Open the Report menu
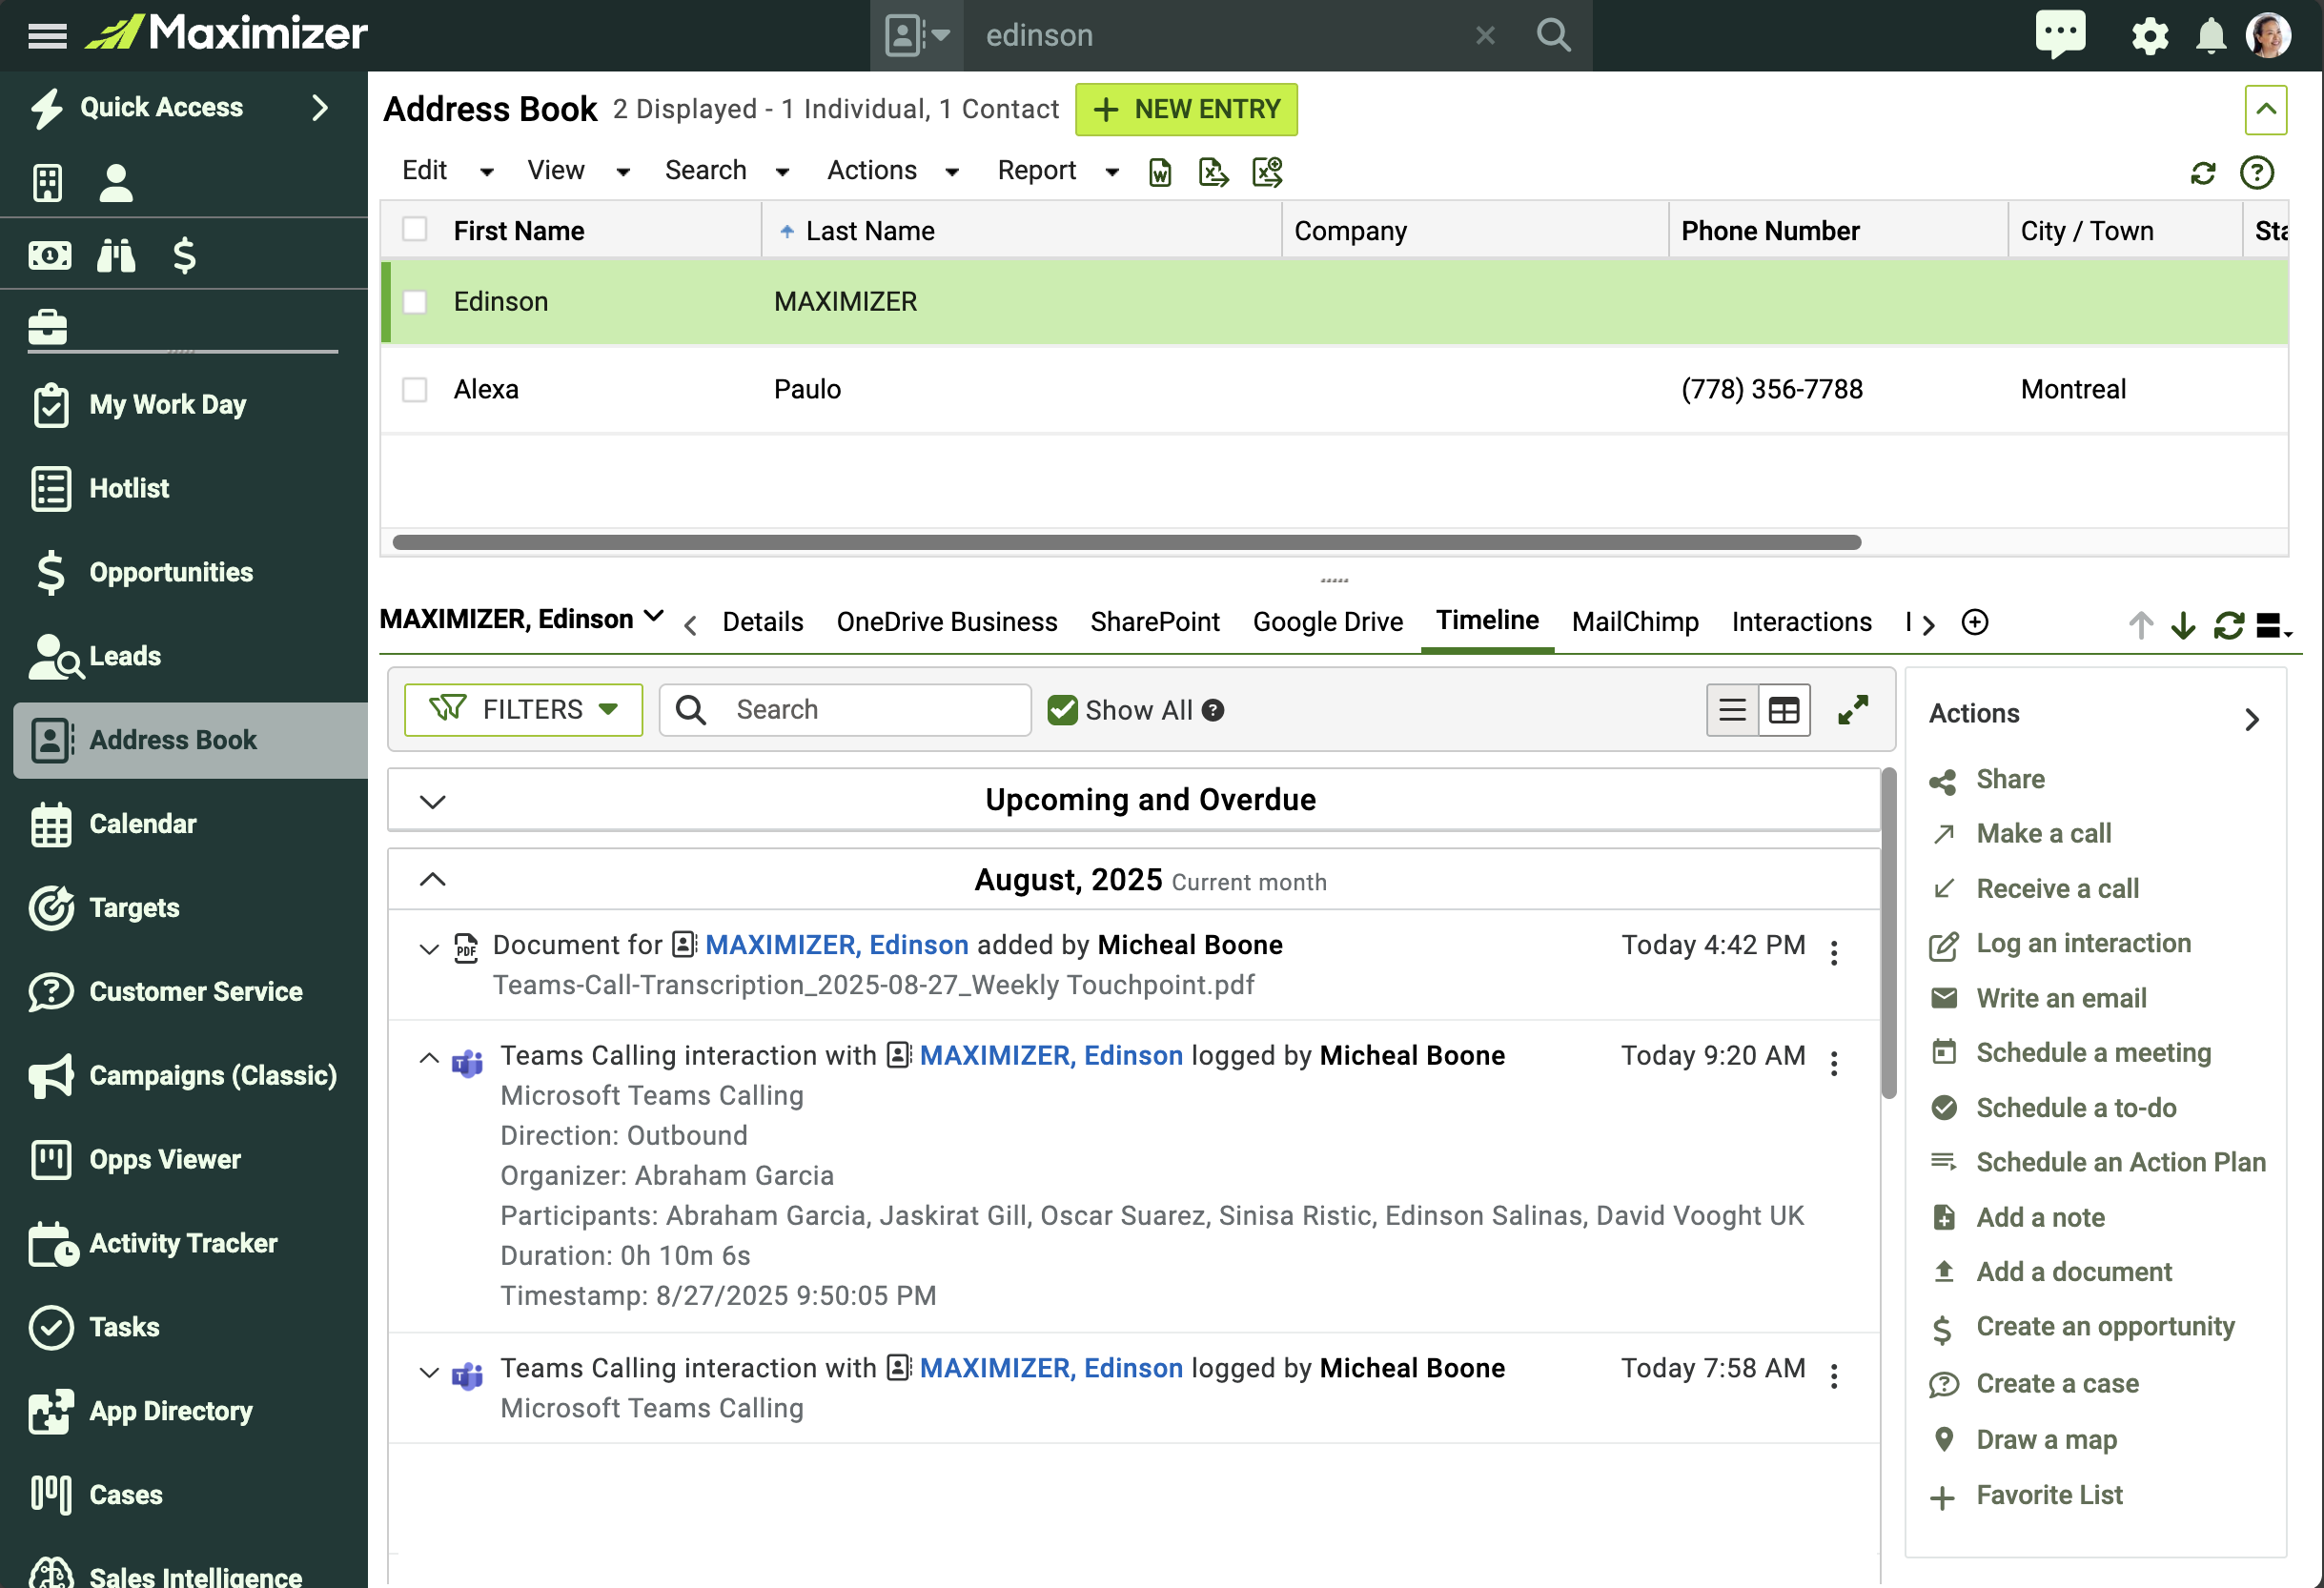The width and height of the screenshot is (2324, 1588). coord(1036,170)
